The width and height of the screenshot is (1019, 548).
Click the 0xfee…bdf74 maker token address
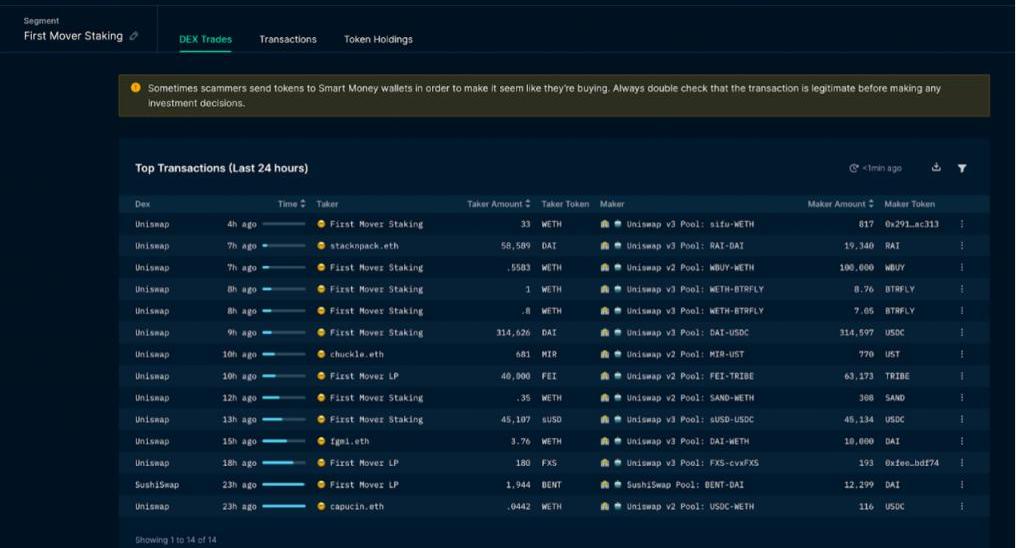tap(911, 463)
